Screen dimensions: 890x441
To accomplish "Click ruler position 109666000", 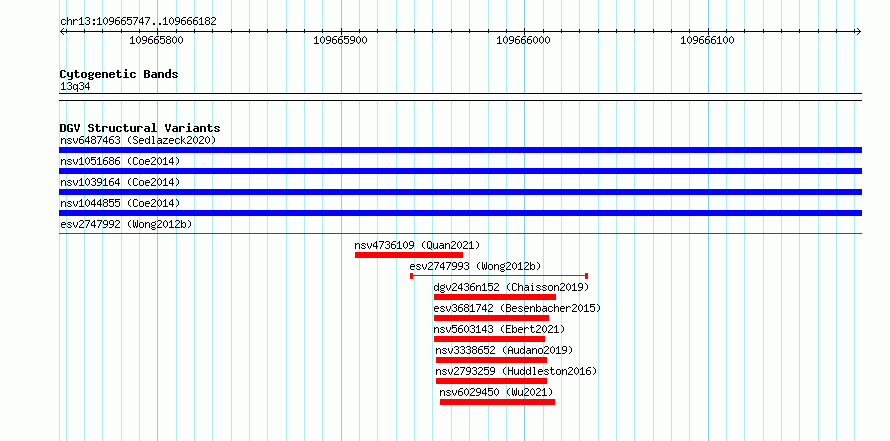I will tap(524, 40).
